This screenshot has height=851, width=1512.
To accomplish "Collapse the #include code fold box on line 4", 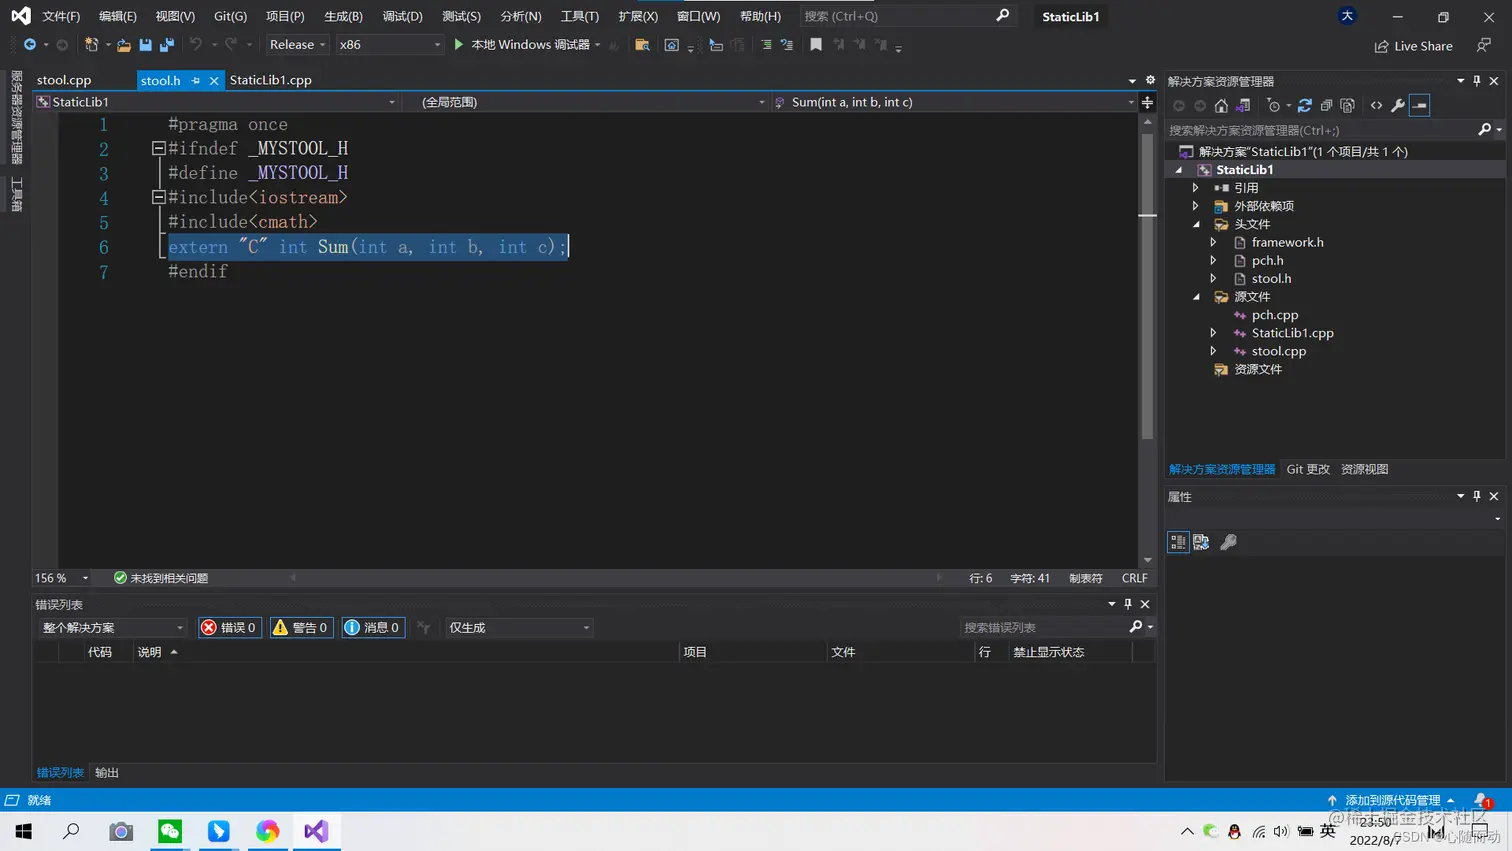I will point(158,197).
